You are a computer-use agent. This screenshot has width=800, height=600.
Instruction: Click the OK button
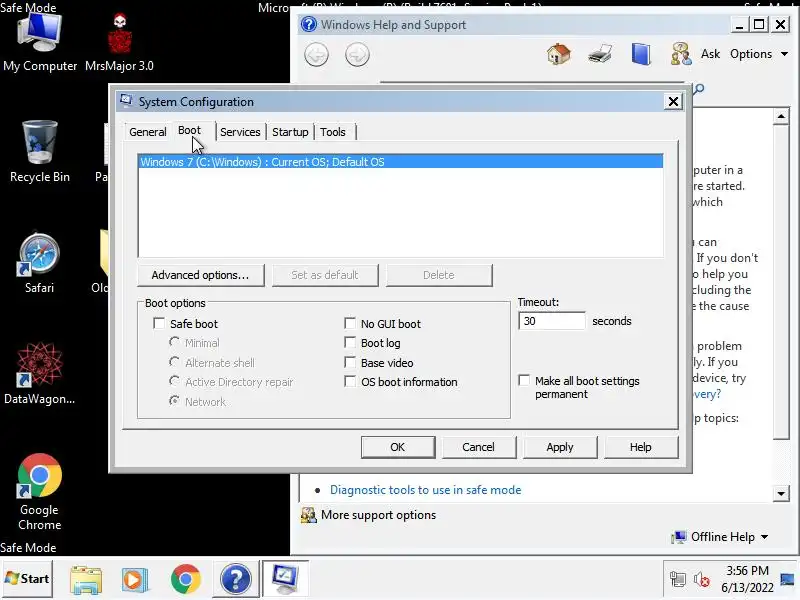point(398,447)
